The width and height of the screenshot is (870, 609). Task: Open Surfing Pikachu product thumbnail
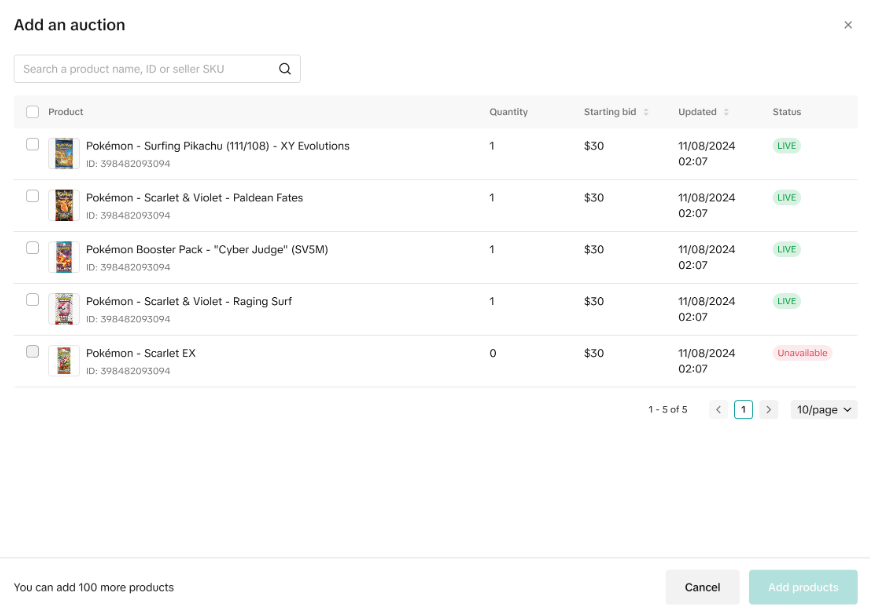pyautogui.click(x=64, y=154)
